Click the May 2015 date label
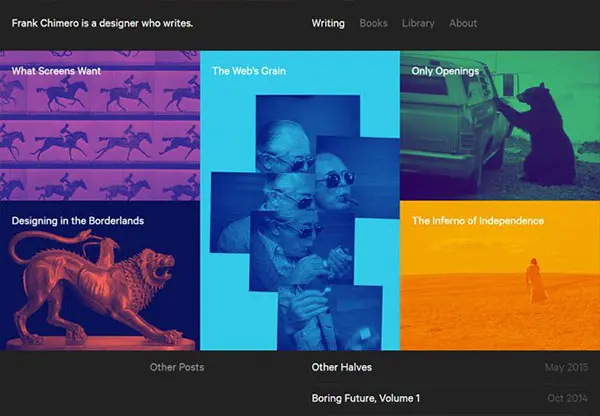Screen dimensions: 600x416 pos(566,367)
